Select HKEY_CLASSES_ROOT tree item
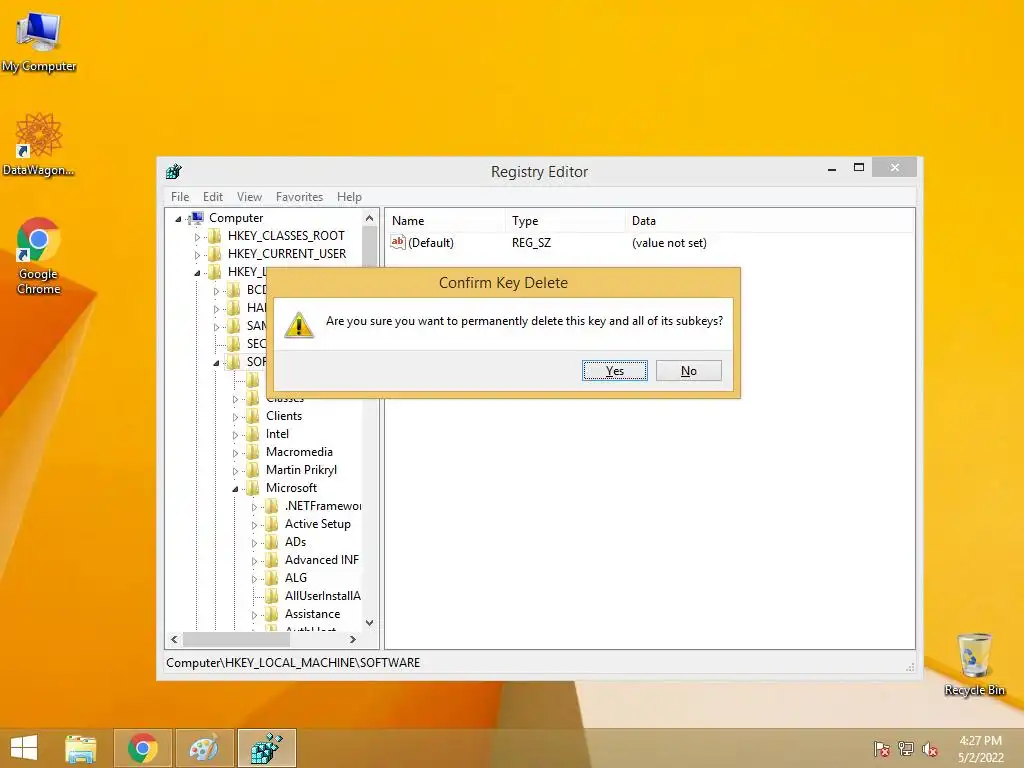Screen dimensions: 1024x768 286,236
